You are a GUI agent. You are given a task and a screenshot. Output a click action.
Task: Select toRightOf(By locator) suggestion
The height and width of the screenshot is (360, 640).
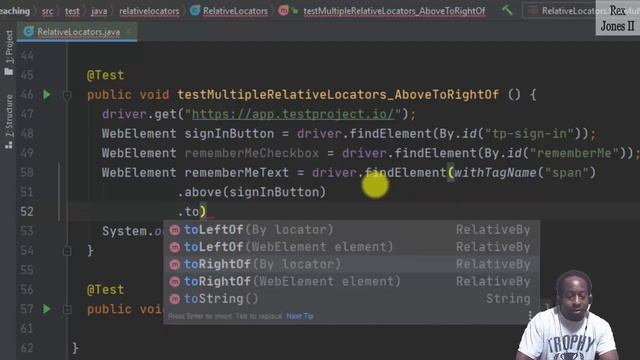click(x=351, y=264)
